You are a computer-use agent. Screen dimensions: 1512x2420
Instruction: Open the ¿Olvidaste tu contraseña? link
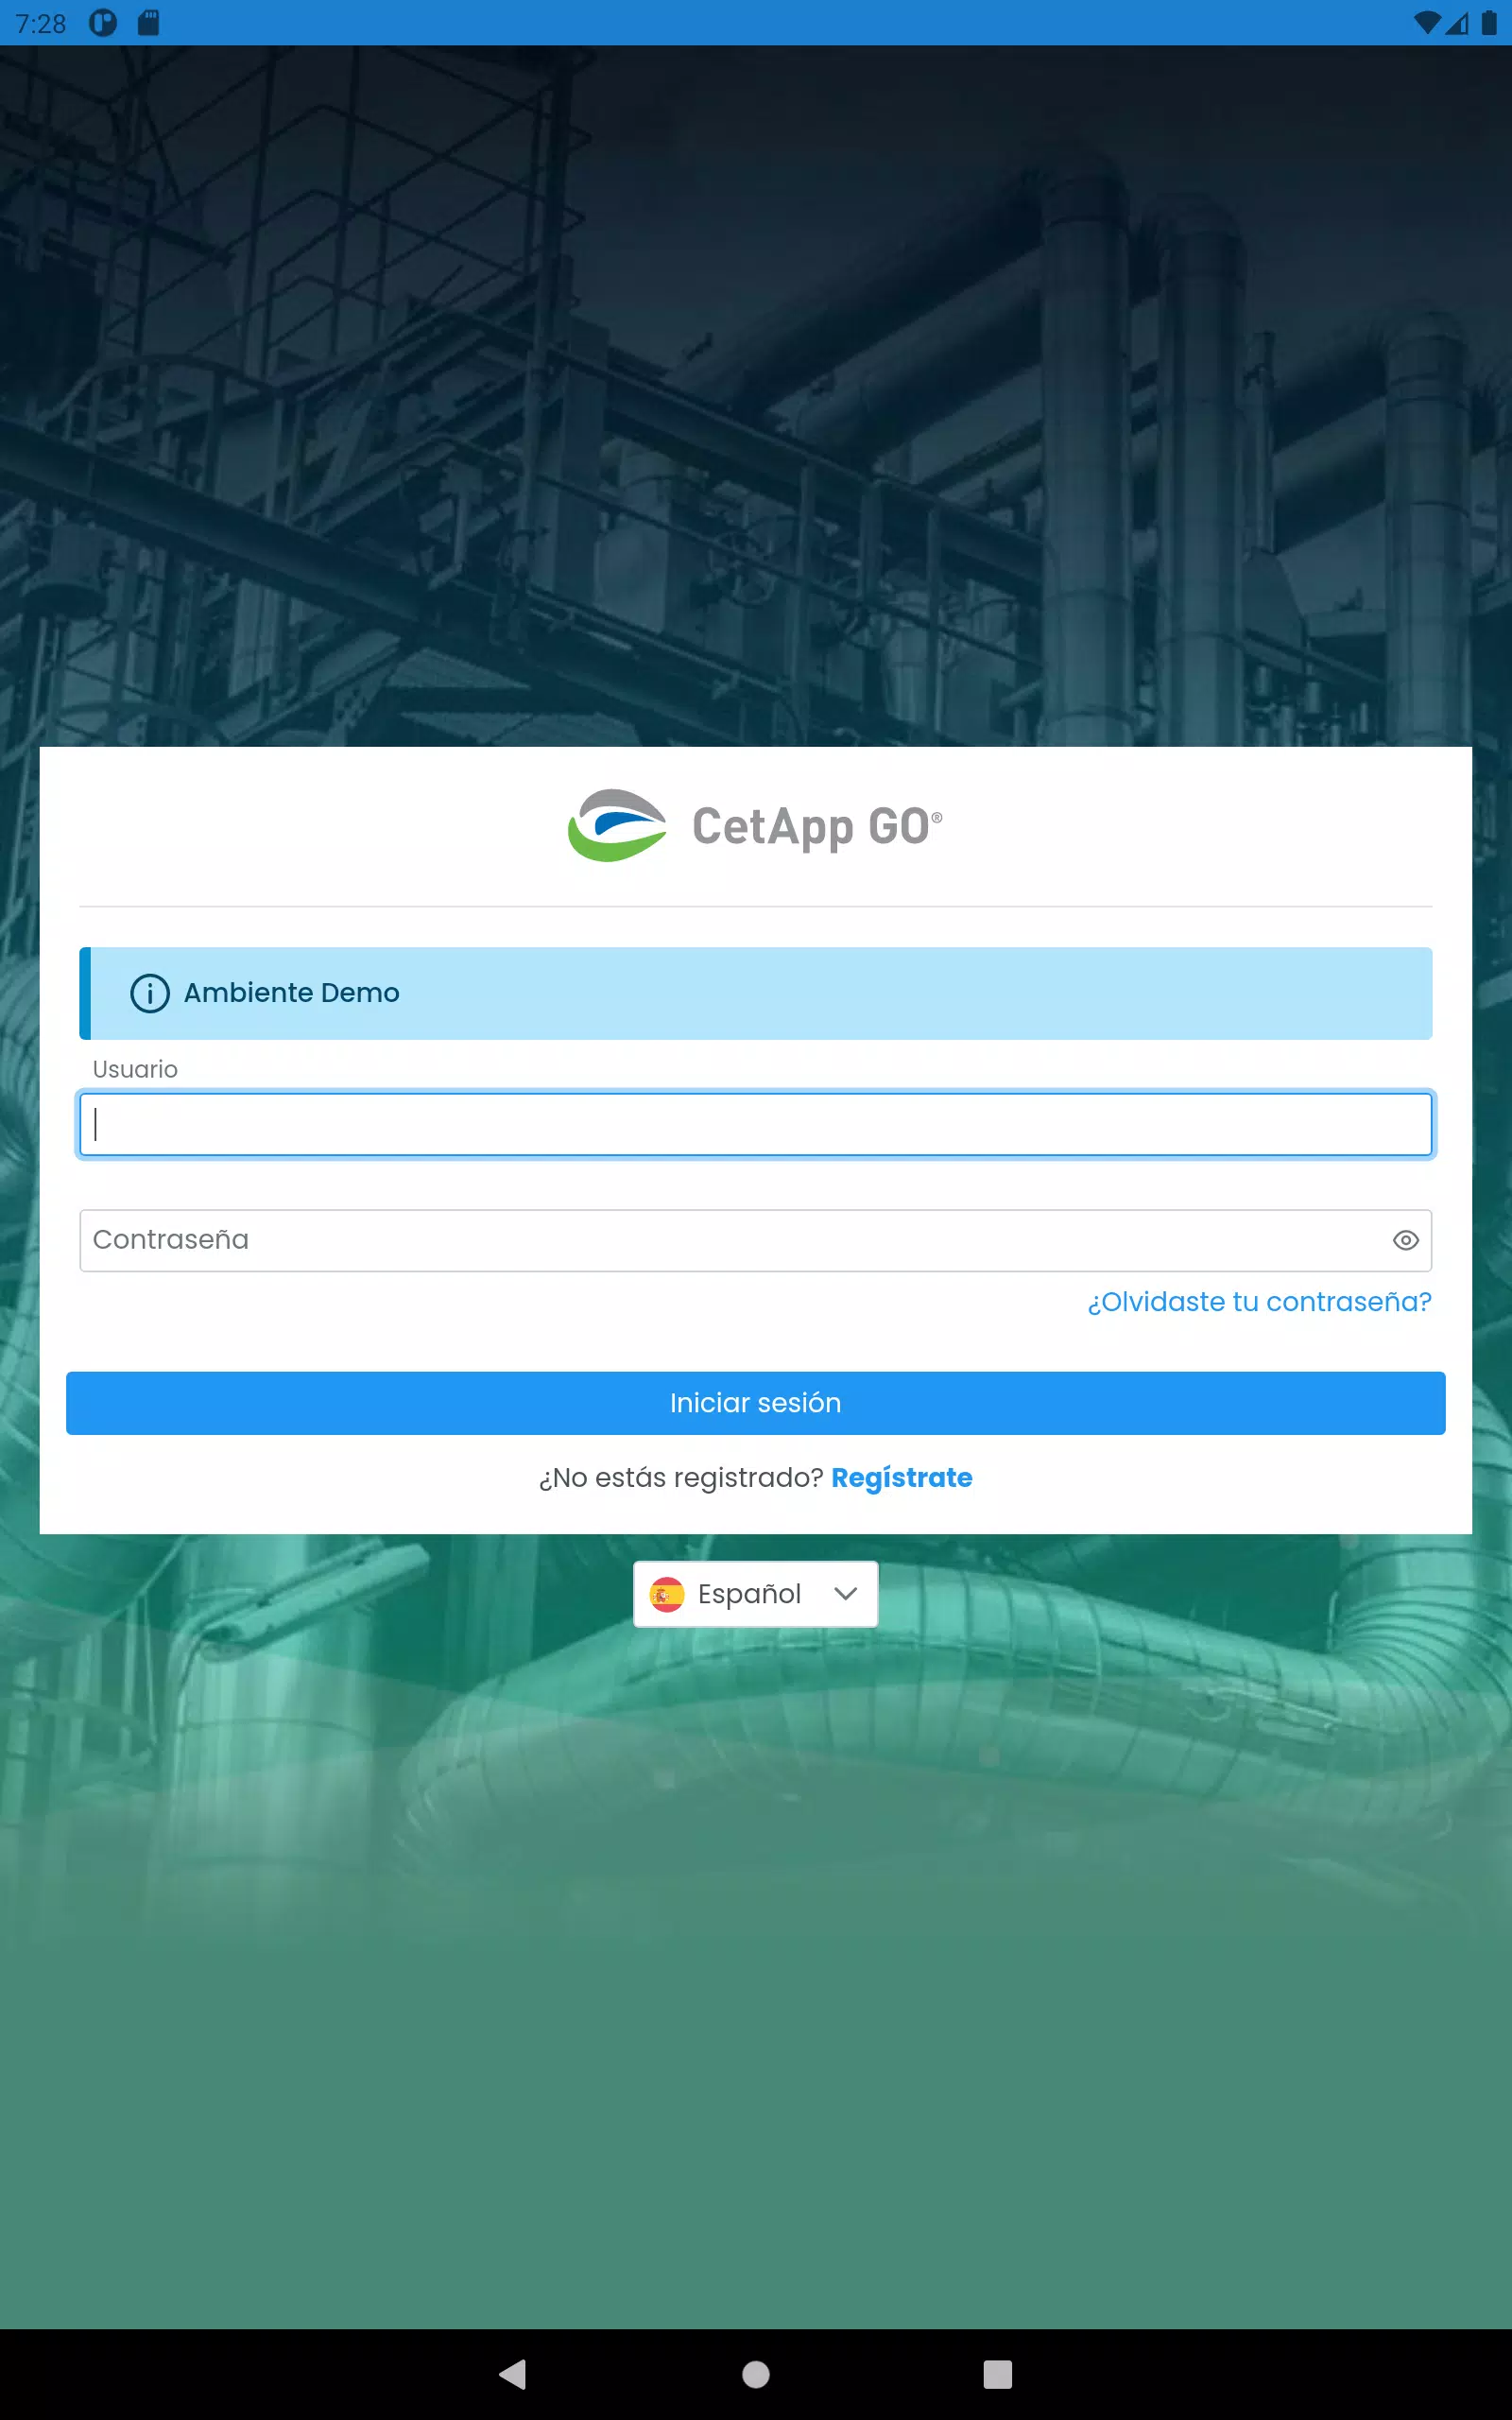click(1259, 1302)
